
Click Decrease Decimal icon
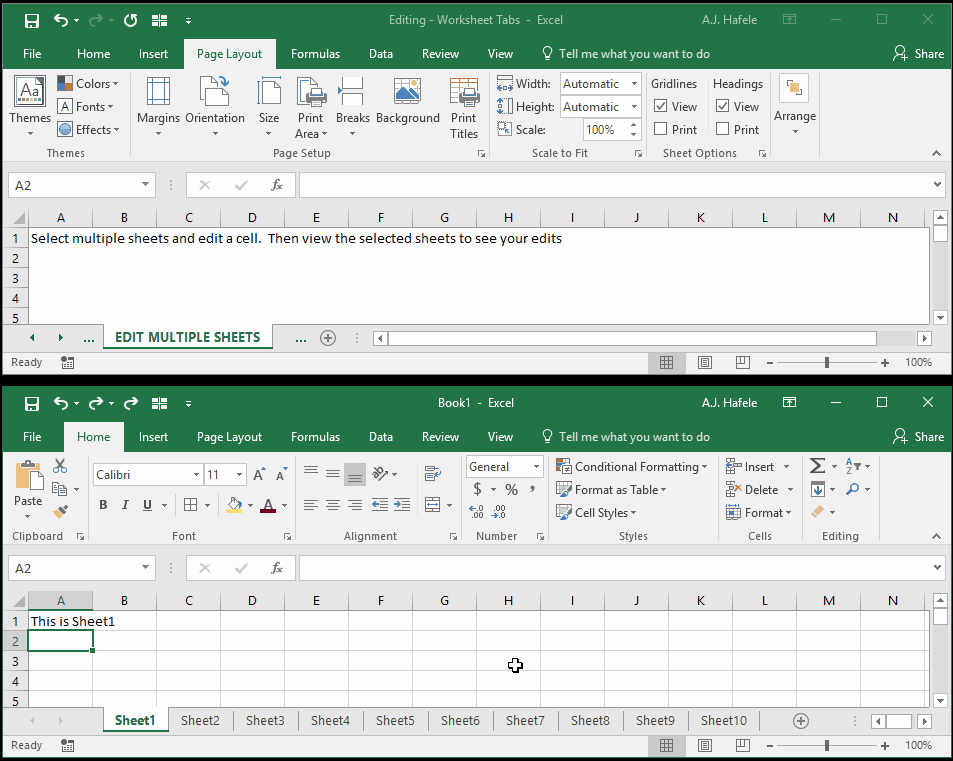coord(498,512)
